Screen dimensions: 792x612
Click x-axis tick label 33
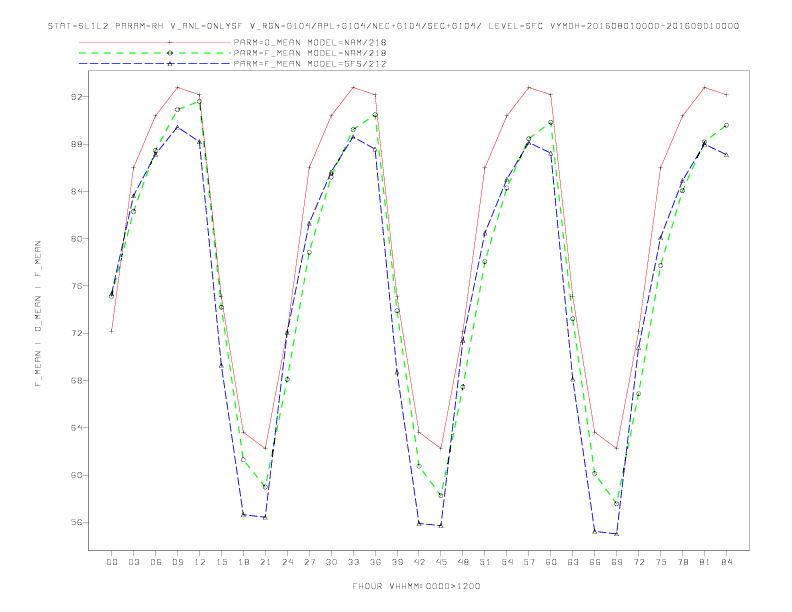click(353, 562)
